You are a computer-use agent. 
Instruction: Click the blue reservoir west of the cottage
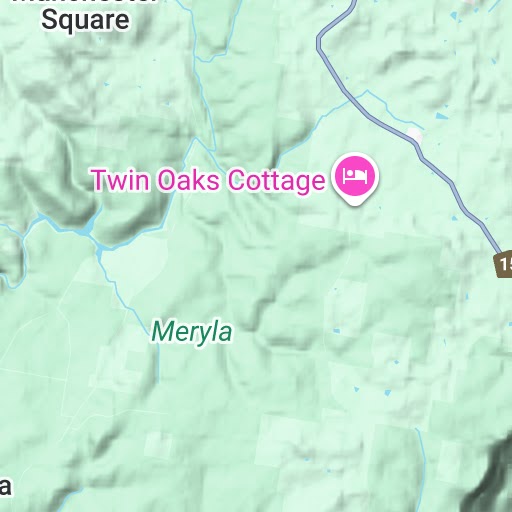click(87, 230)
